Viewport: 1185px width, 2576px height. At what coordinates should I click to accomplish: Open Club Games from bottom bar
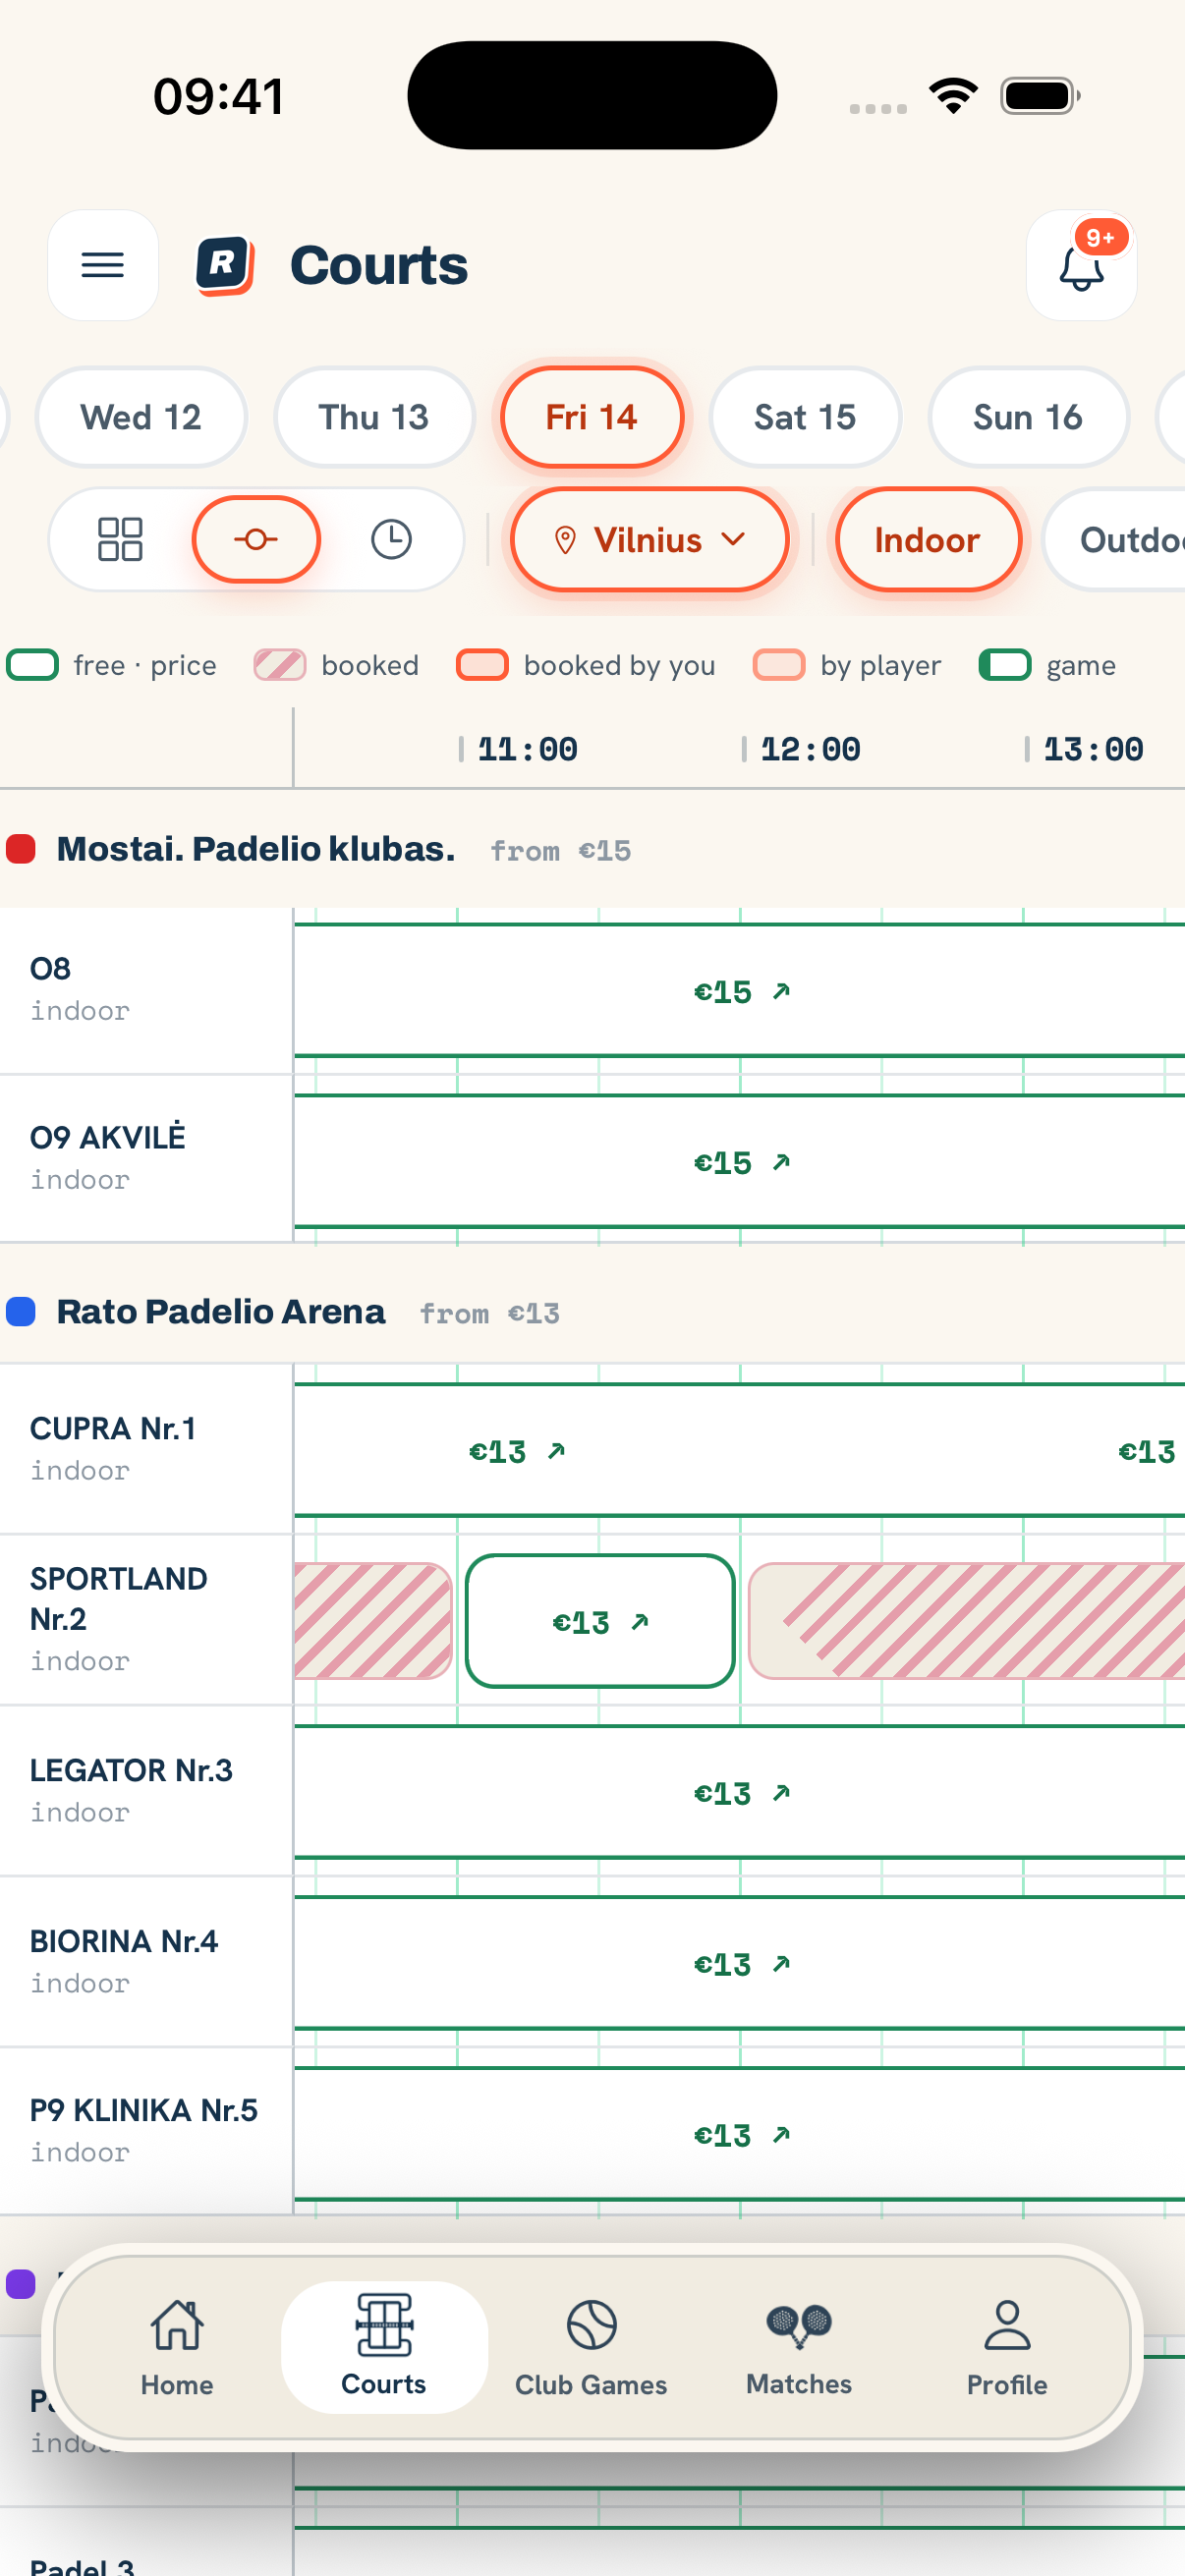[x=591, y=2346]
